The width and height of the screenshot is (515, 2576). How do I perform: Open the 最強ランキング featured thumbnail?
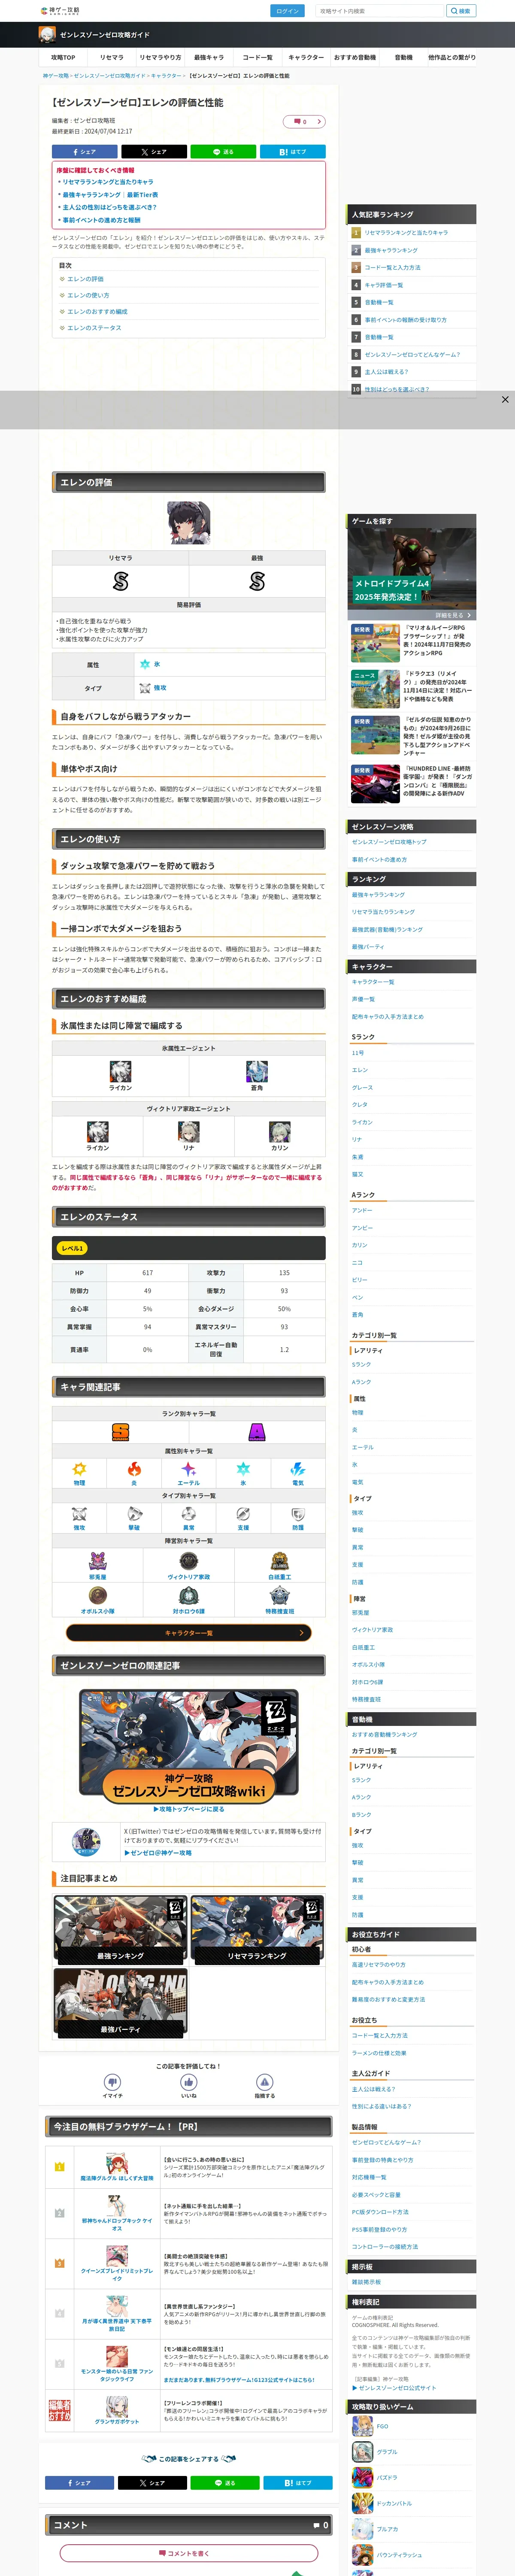tap(120, 1929)
